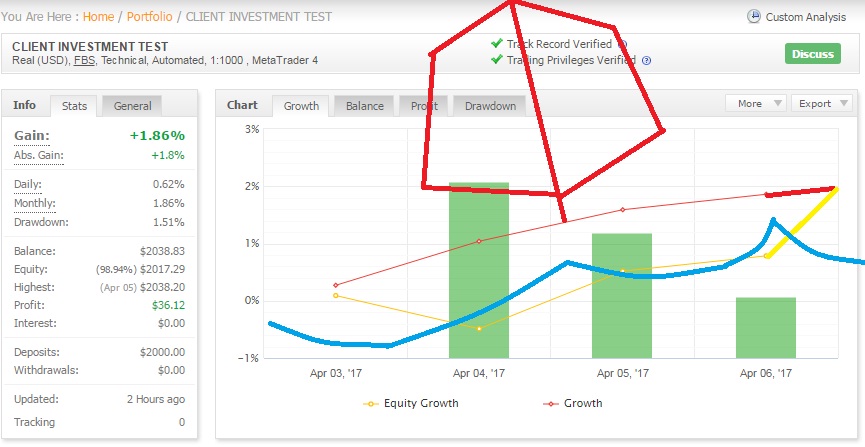
Task: Toggle the Equity Growth legend marker
Action: click(371, 404)
